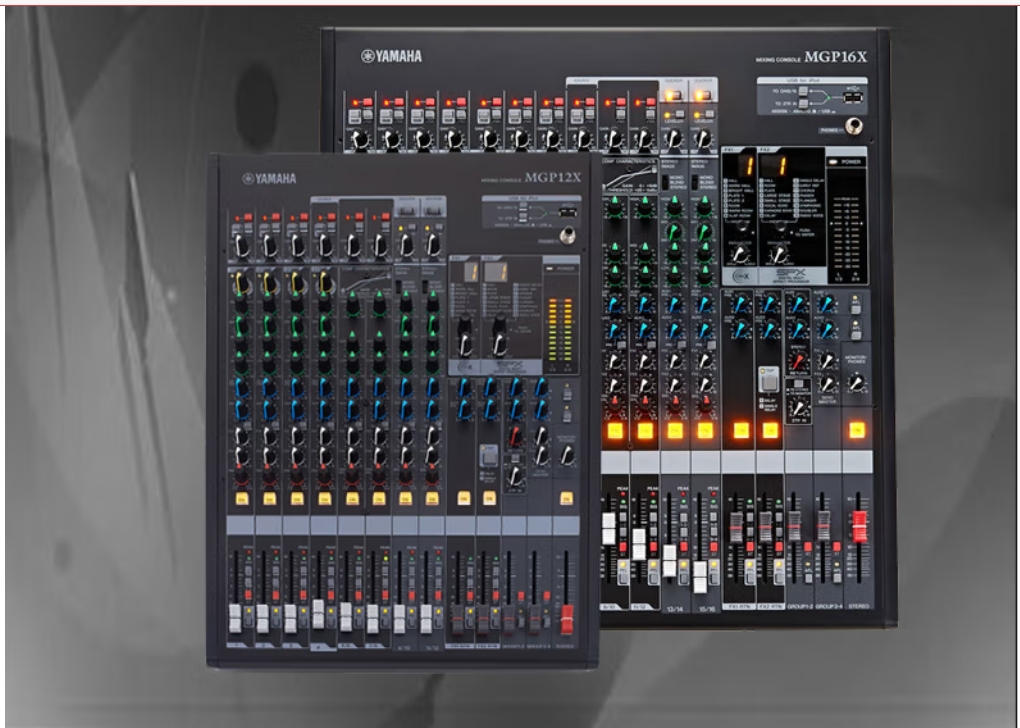Click the 13/14 channel fader on MGP16X
Screen dimensions: 1020x728
coord(669,561)
